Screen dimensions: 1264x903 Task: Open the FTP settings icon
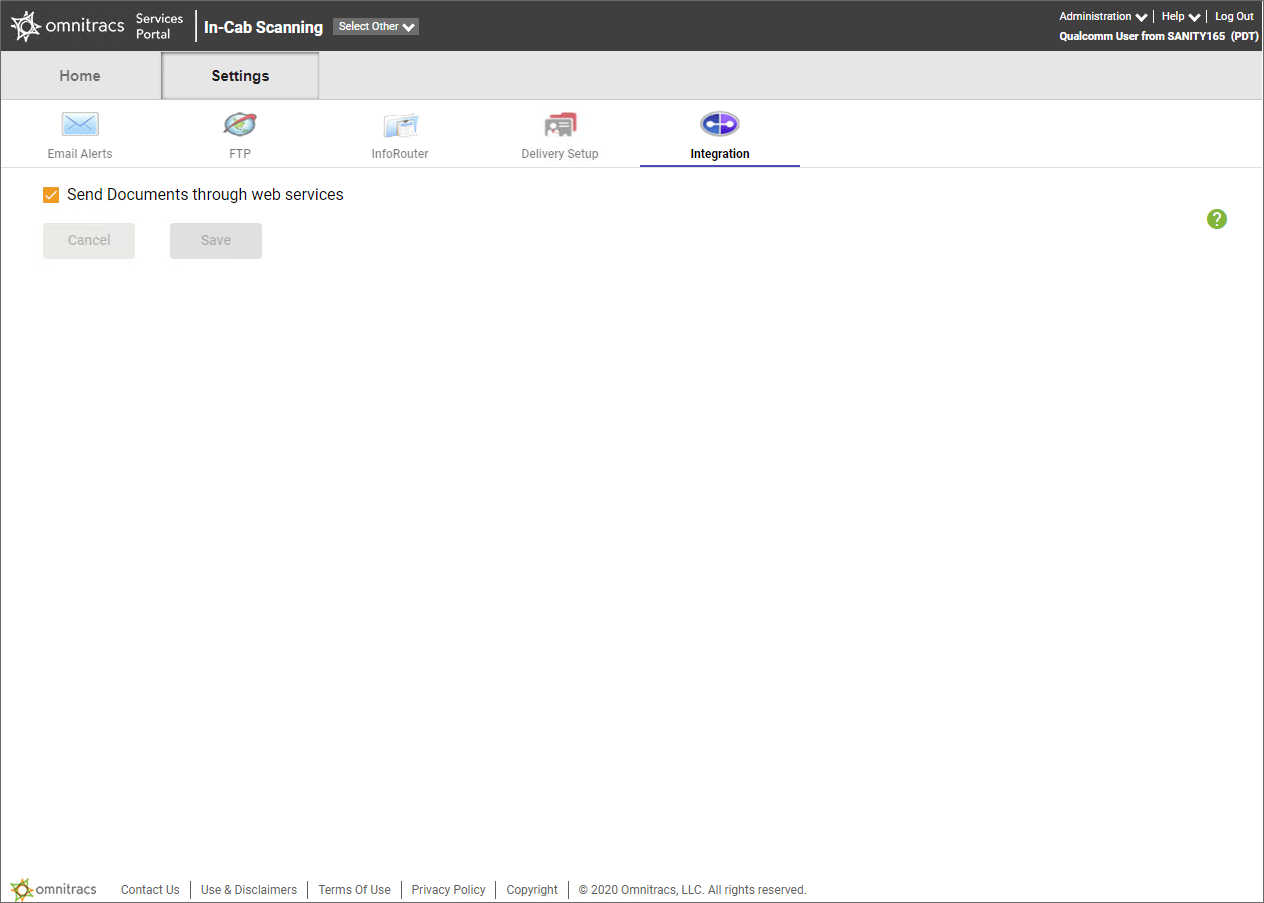(x=240, y=125)
